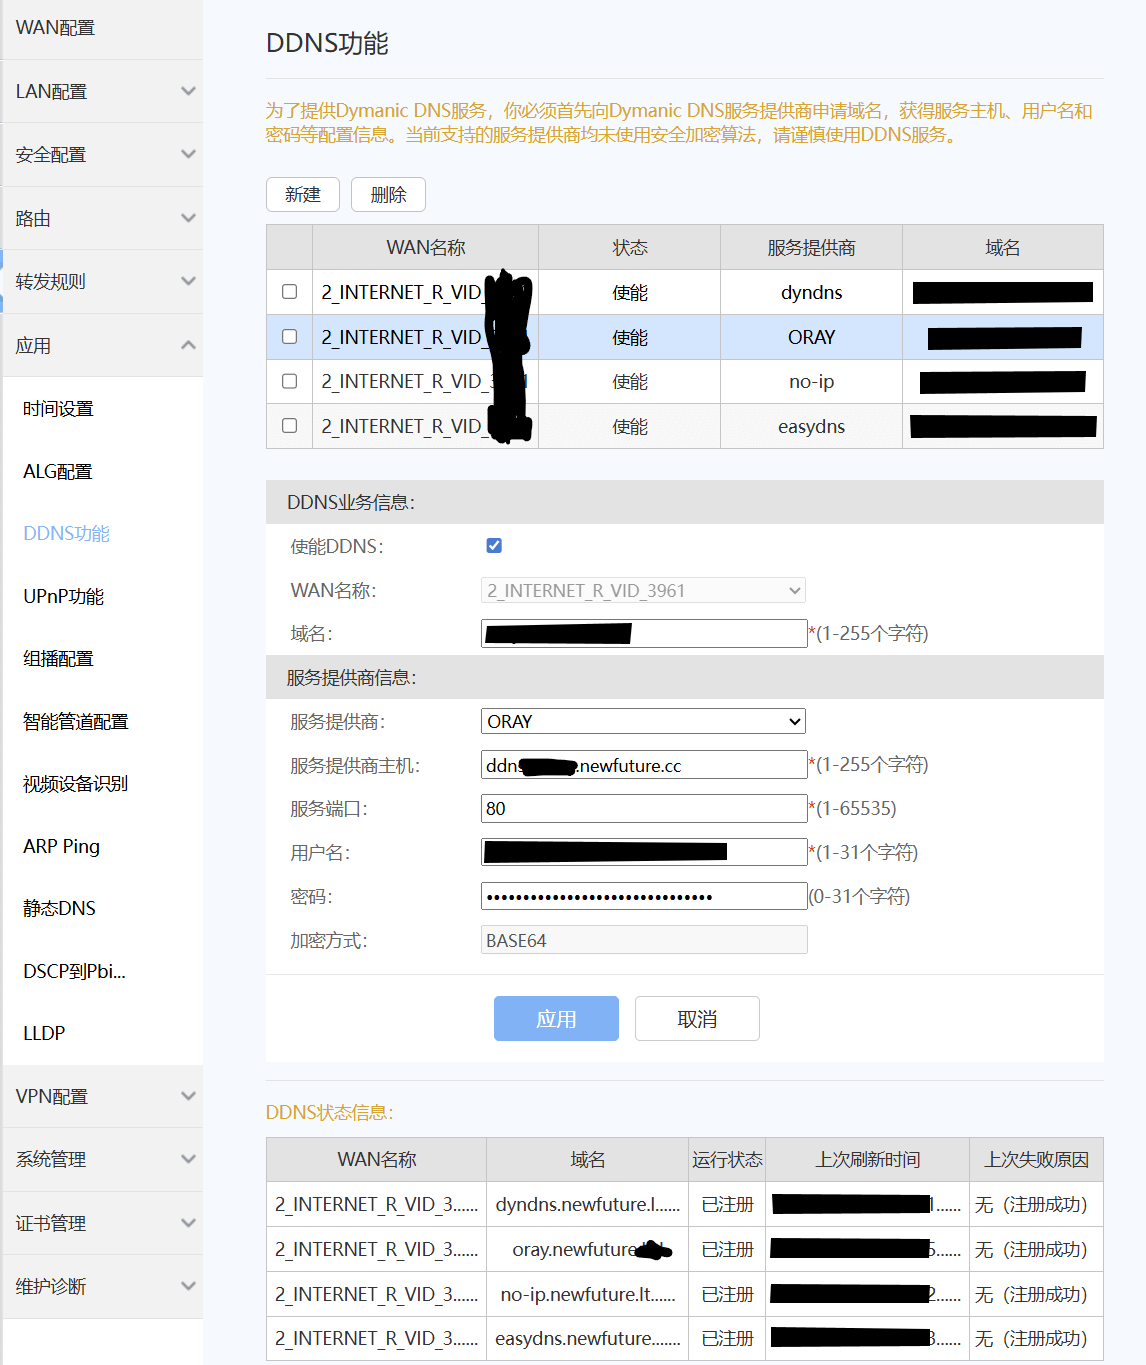Apply settings with the 应用 button
Viewport: 1146px width, 1365px height.
point(556,1018)
